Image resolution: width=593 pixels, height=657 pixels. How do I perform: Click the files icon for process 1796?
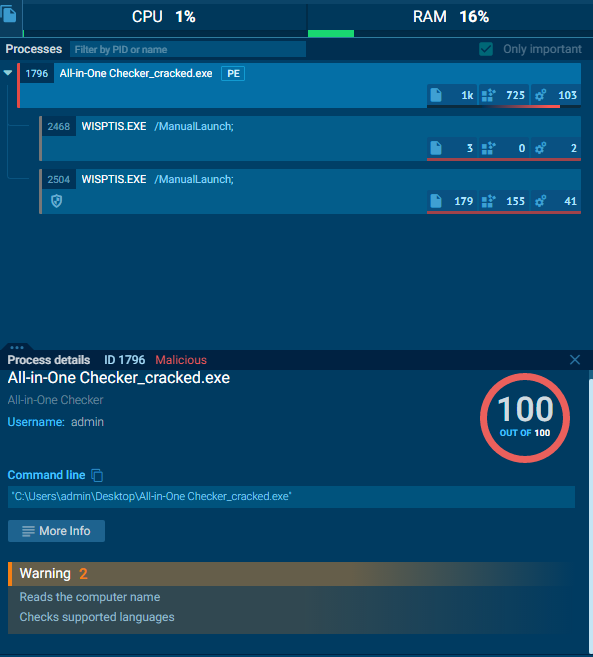[x=436, y=95]
